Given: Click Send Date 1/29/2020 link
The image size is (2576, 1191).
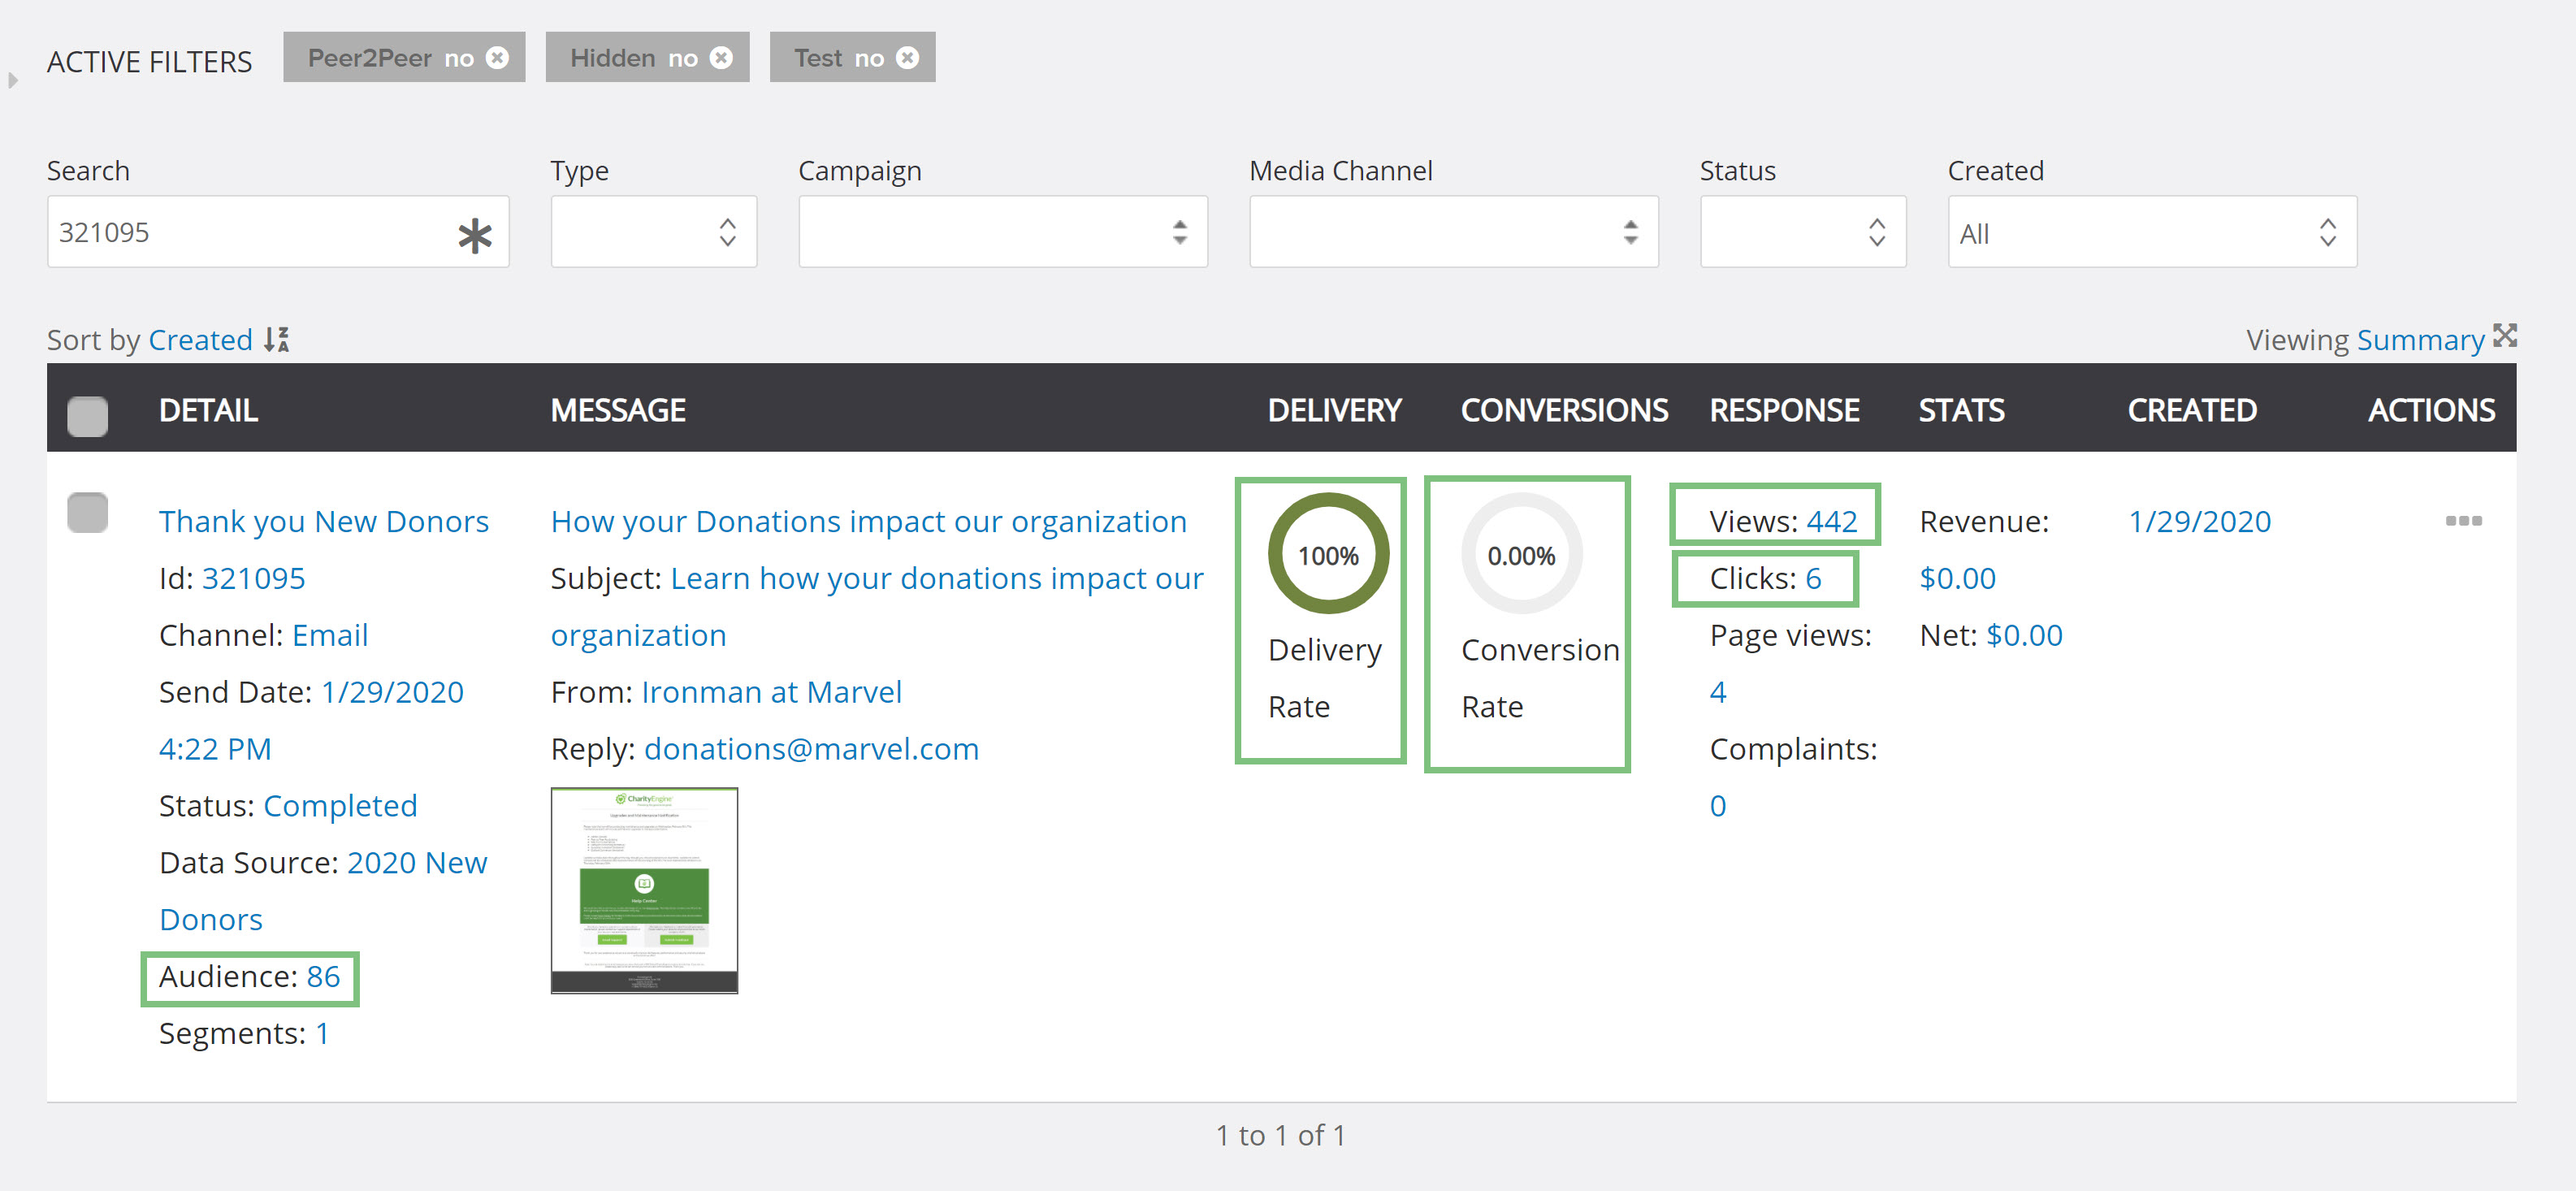Looking at the screenshot, I should click(x=392, y=692).
